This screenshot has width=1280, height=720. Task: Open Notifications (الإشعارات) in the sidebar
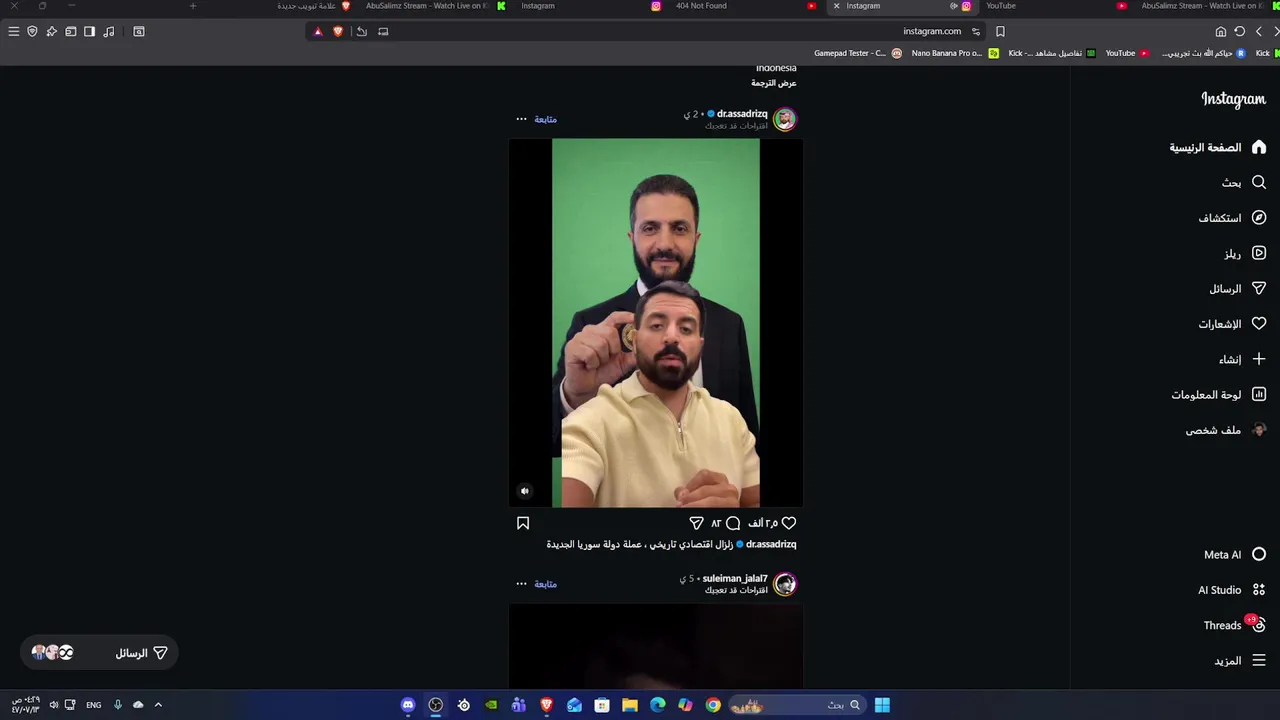1232,324
